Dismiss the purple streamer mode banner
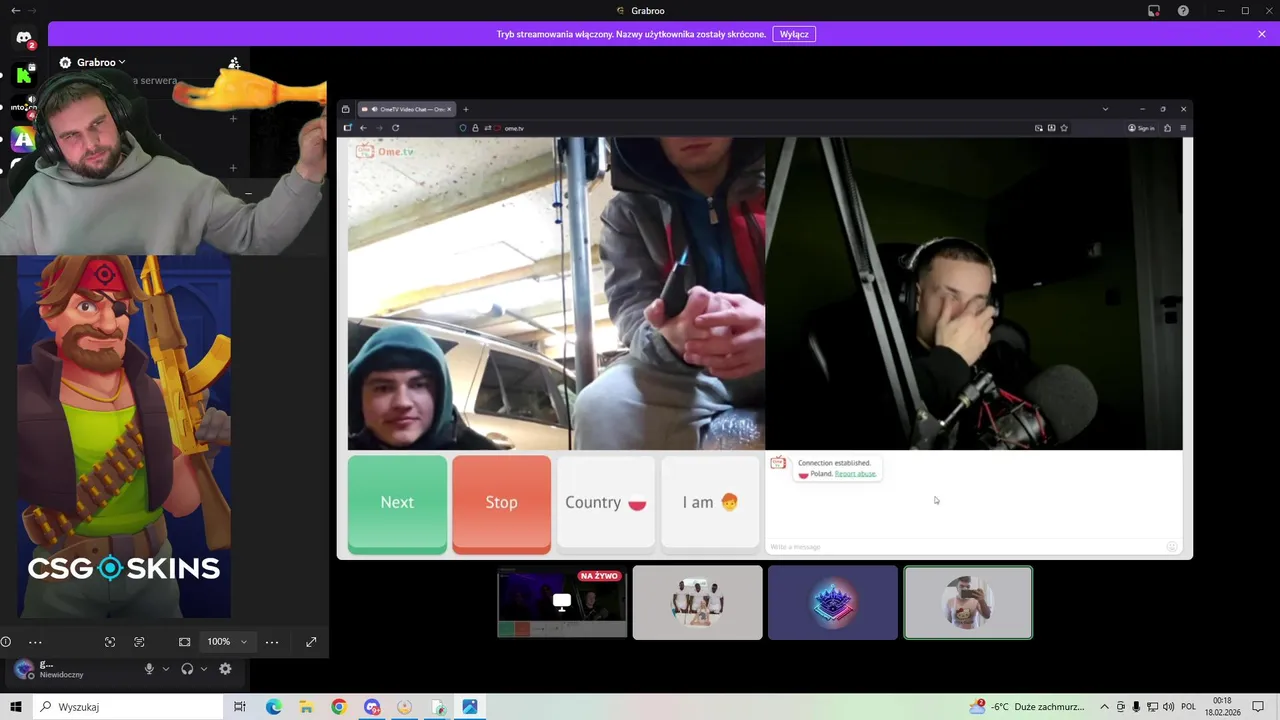The image size is (1280, 720). click(1262, 34)
